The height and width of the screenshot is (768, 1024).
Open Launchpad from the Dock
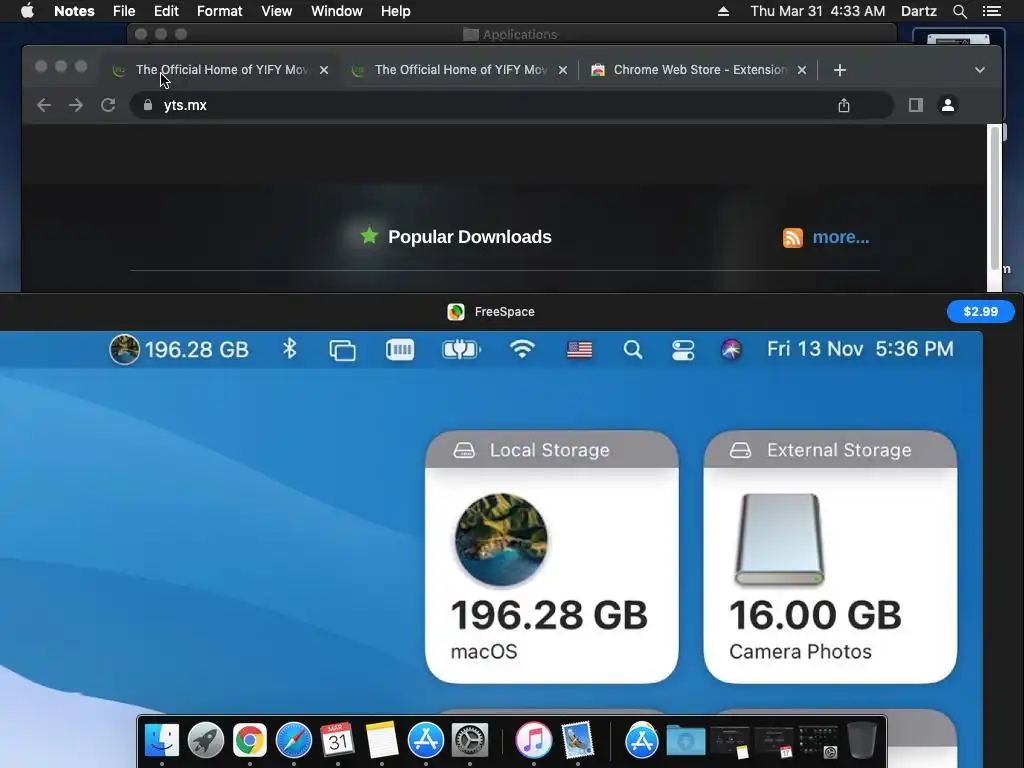click(x=206, y=740)
